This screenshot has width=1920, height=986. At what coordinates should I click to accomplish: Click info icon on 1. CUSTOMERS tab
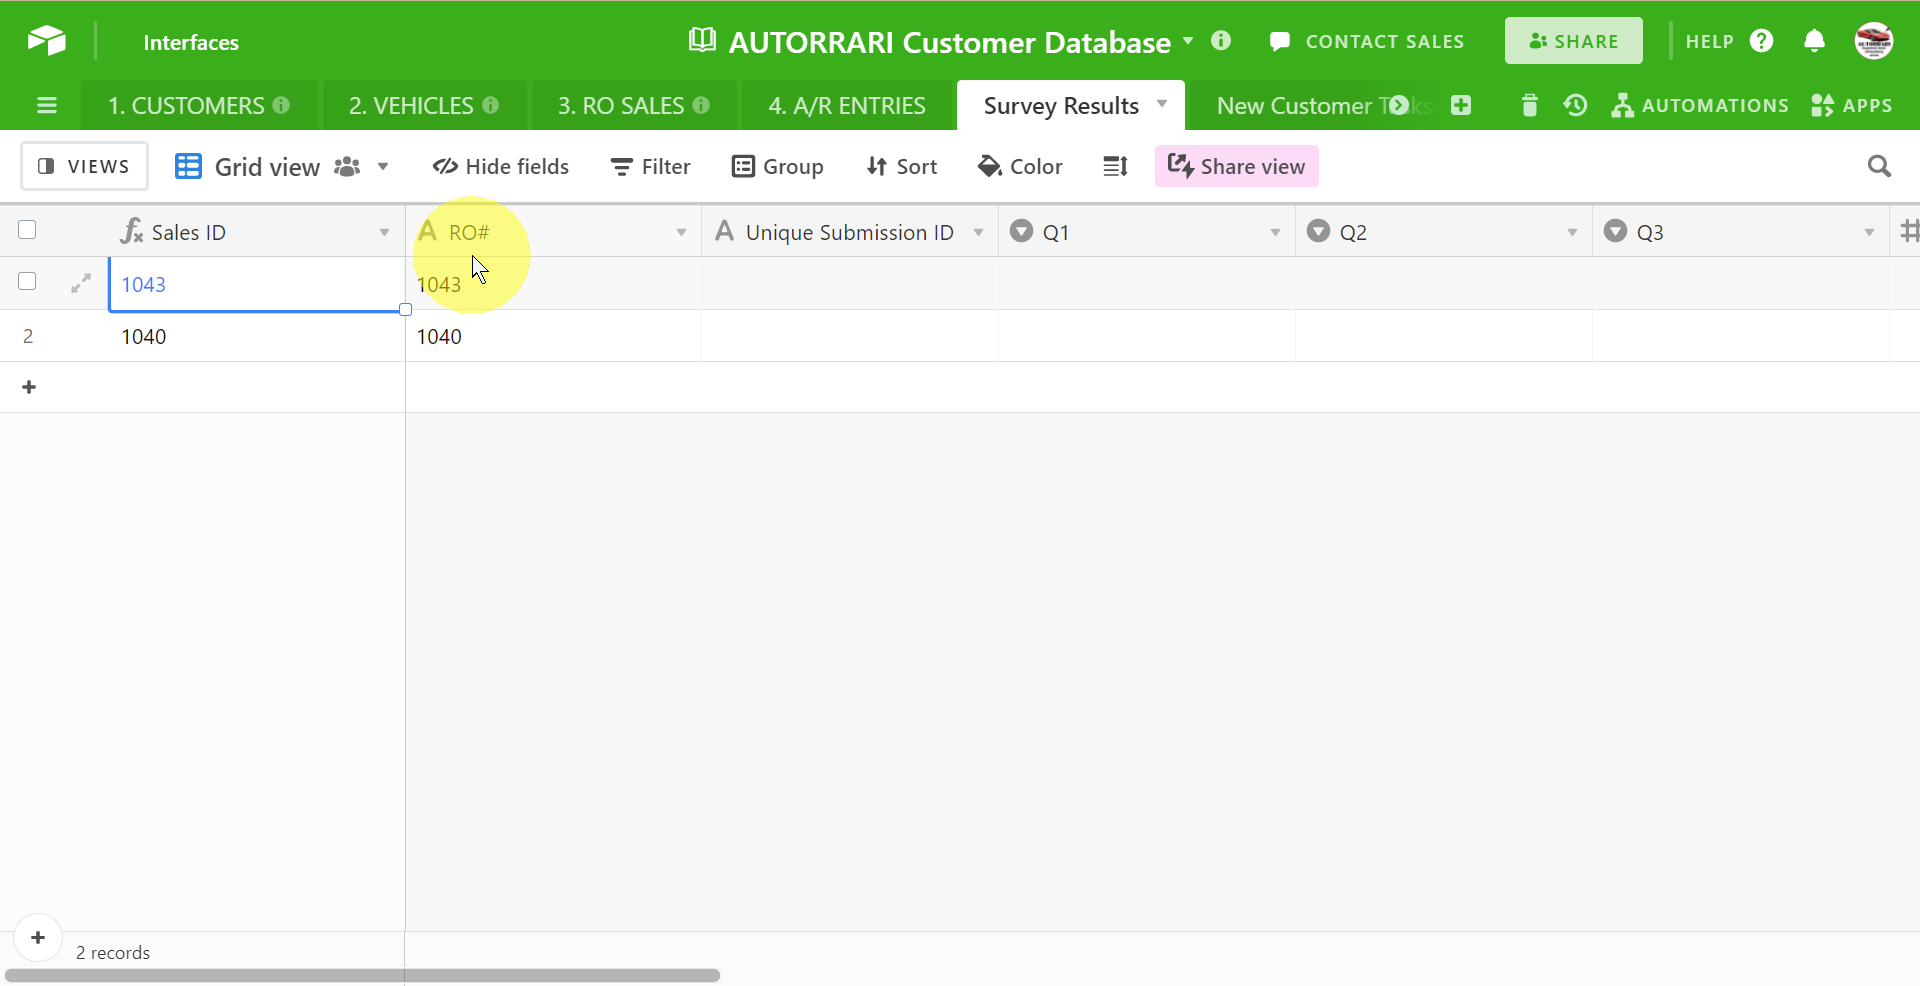281,105
